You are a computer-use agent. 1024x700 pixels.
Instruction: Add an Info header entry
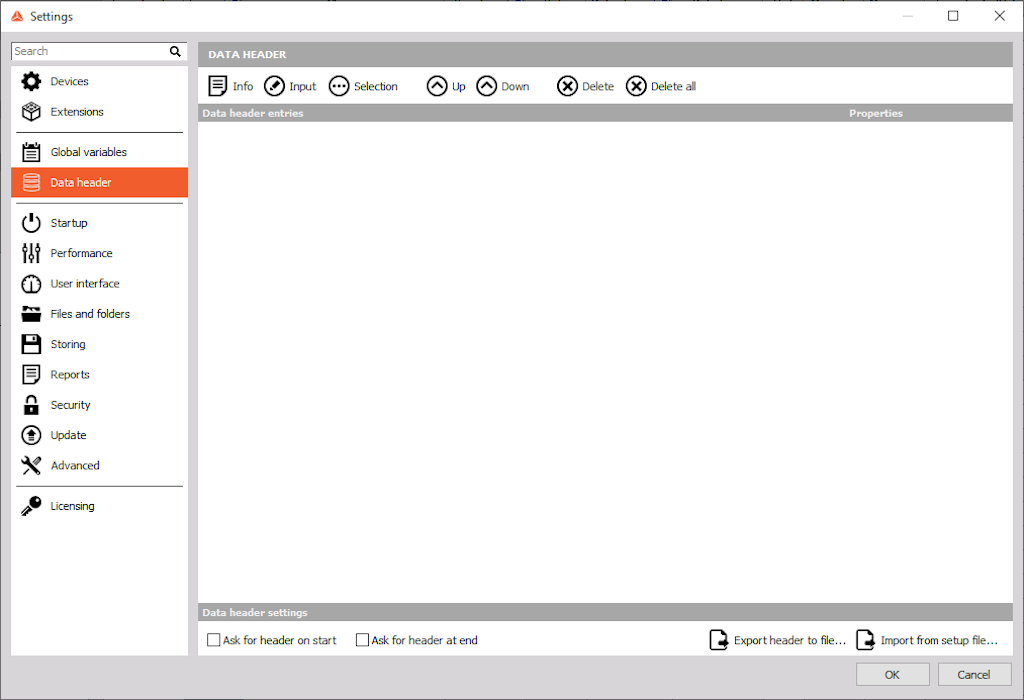[x=231, y=86]
